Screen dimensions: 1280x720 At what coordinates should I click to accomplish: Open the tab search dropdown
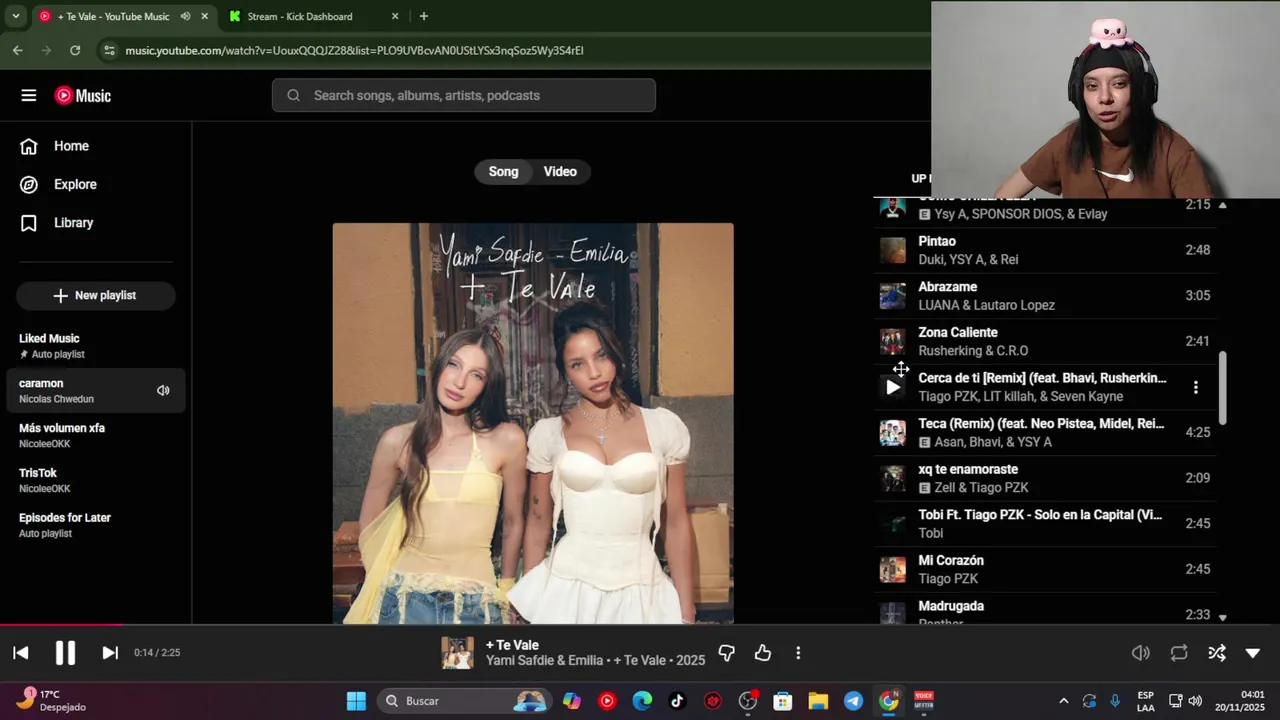pyautogui.click(x=15, y=16)
